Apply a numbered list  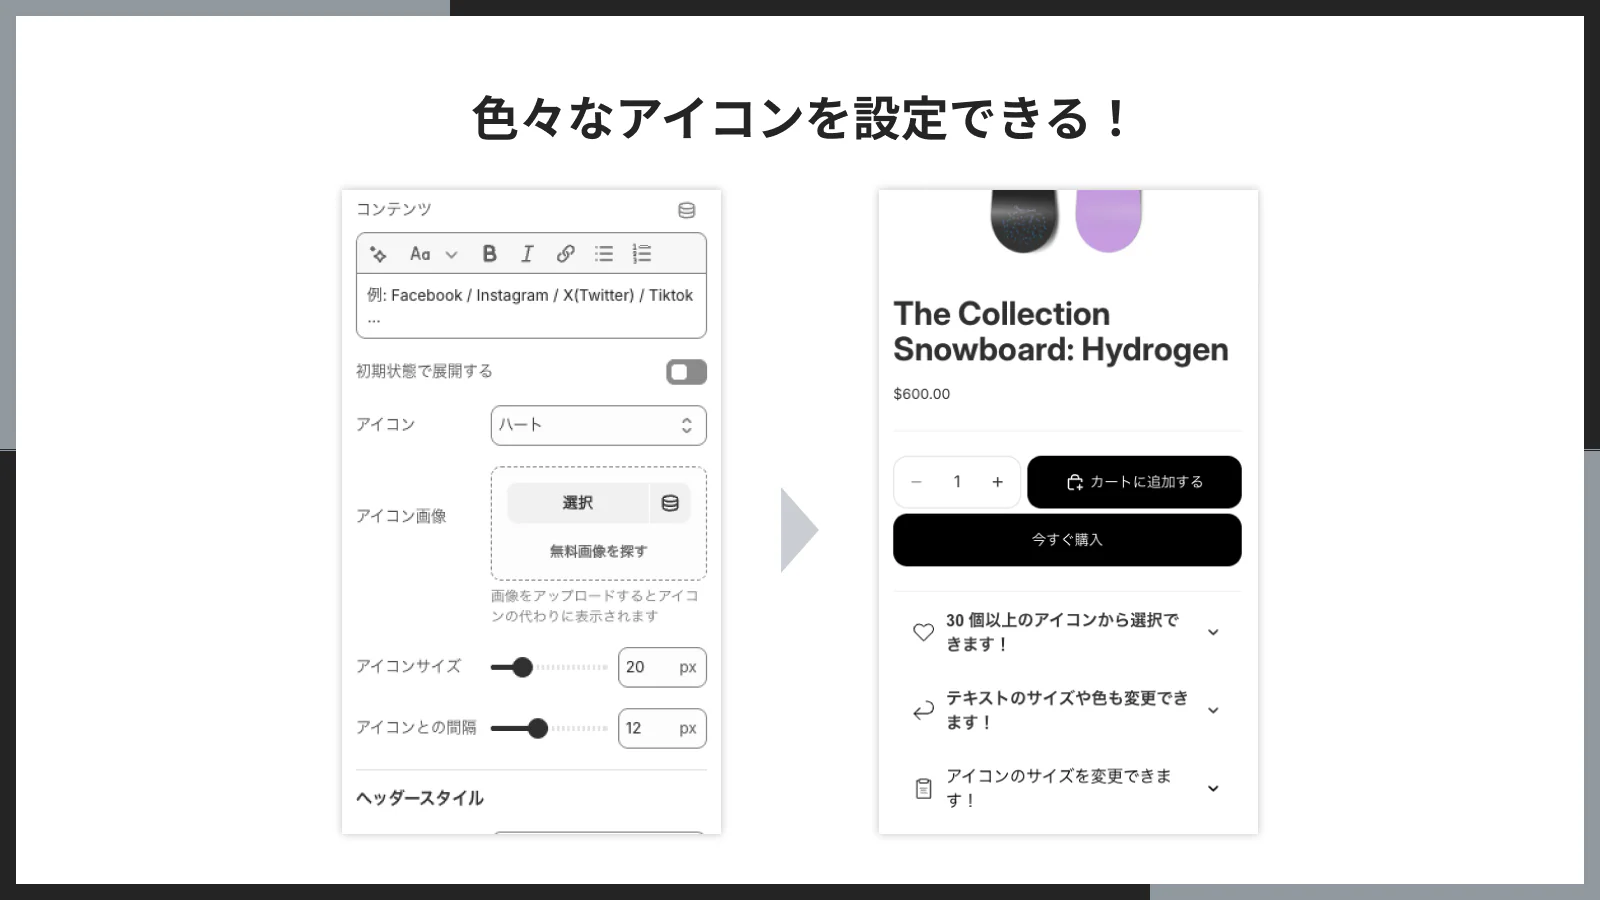coord(642,253)
